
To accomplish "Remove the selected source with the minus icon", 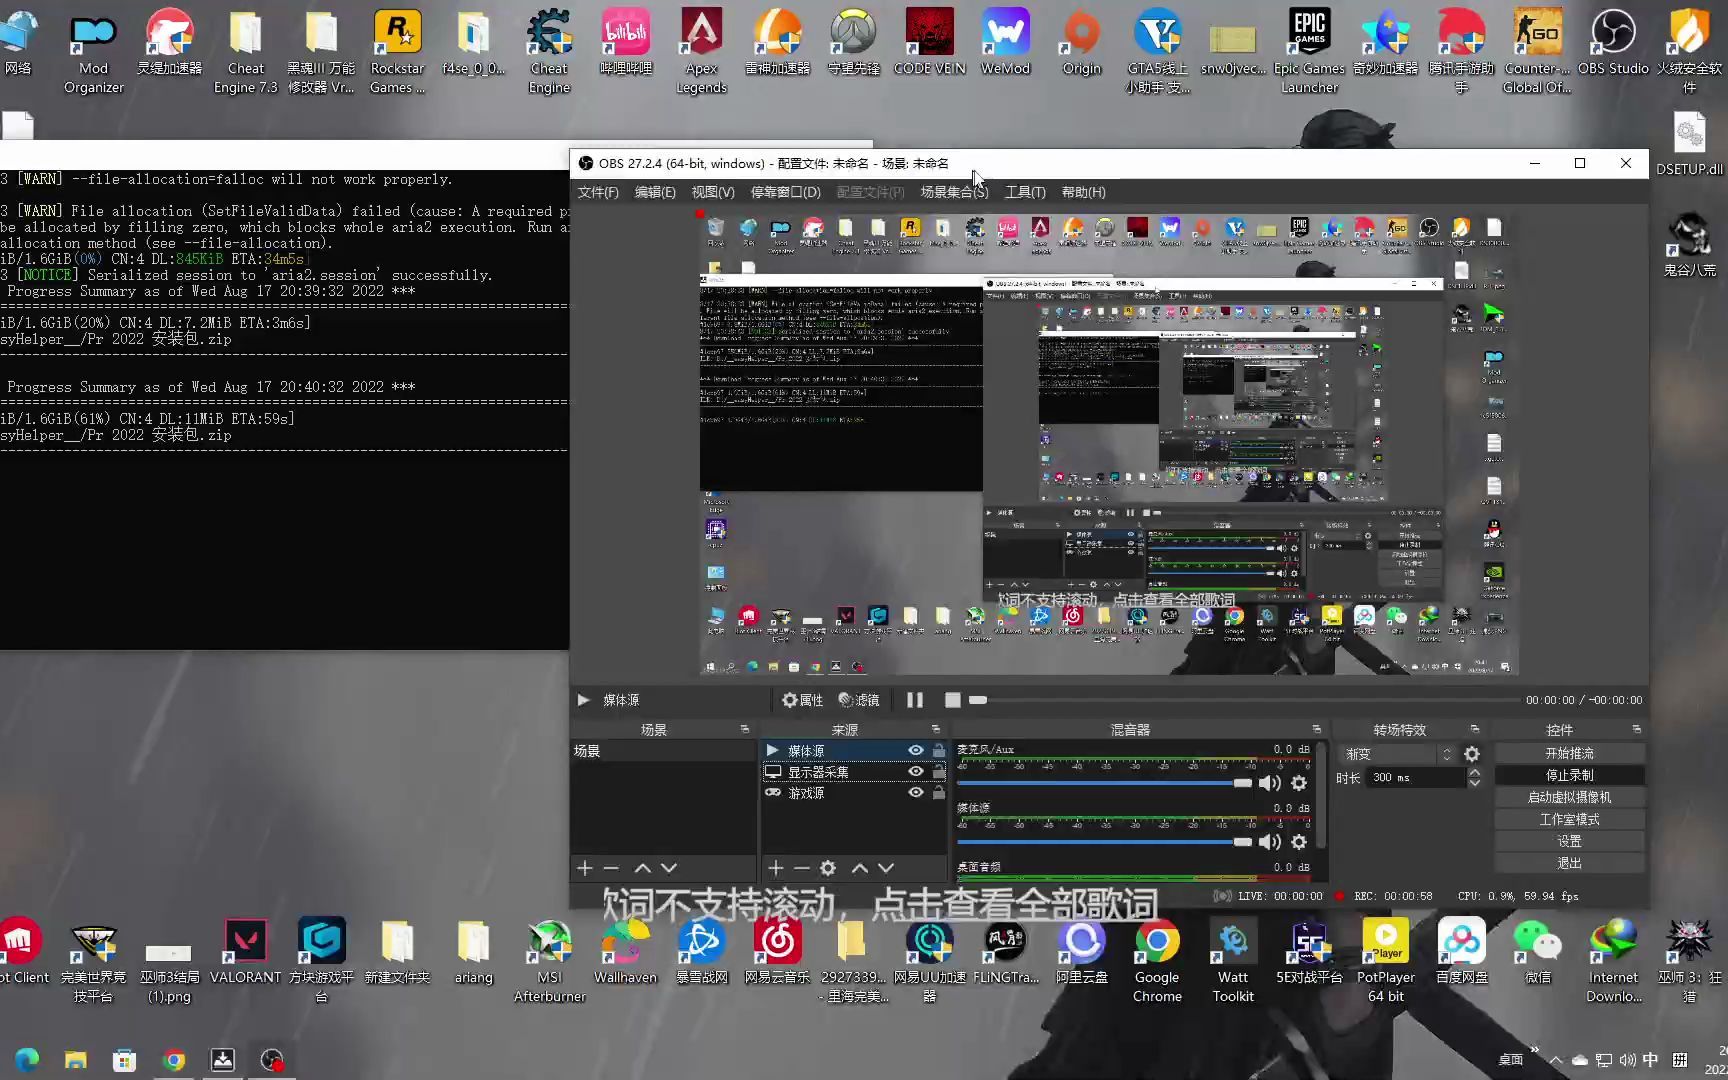I will click(x=801, y=868).
